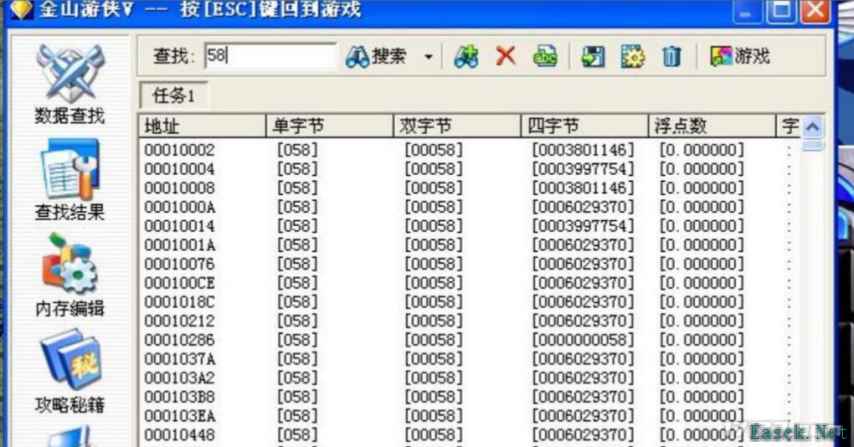The height and width of the screenshot is (447, 854).
Task: Click the green doc export icon
Action: coord(545,56)
